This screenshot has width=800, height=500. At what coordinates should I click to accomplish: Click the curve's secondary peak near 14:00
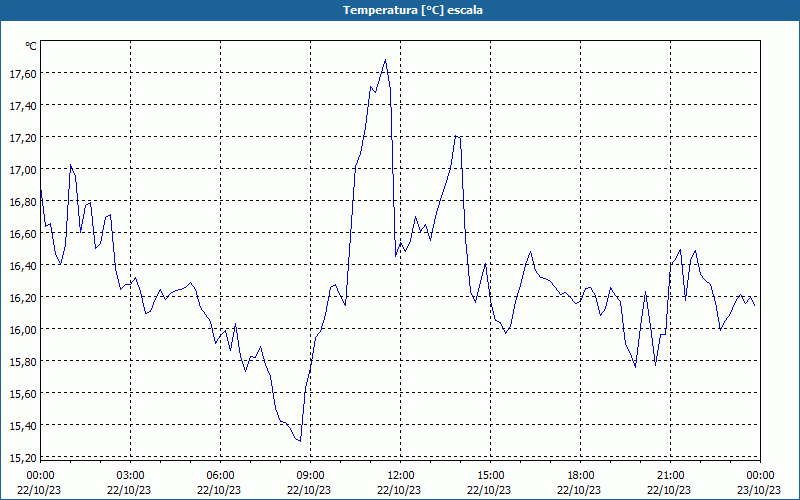(x=457, y=136)
